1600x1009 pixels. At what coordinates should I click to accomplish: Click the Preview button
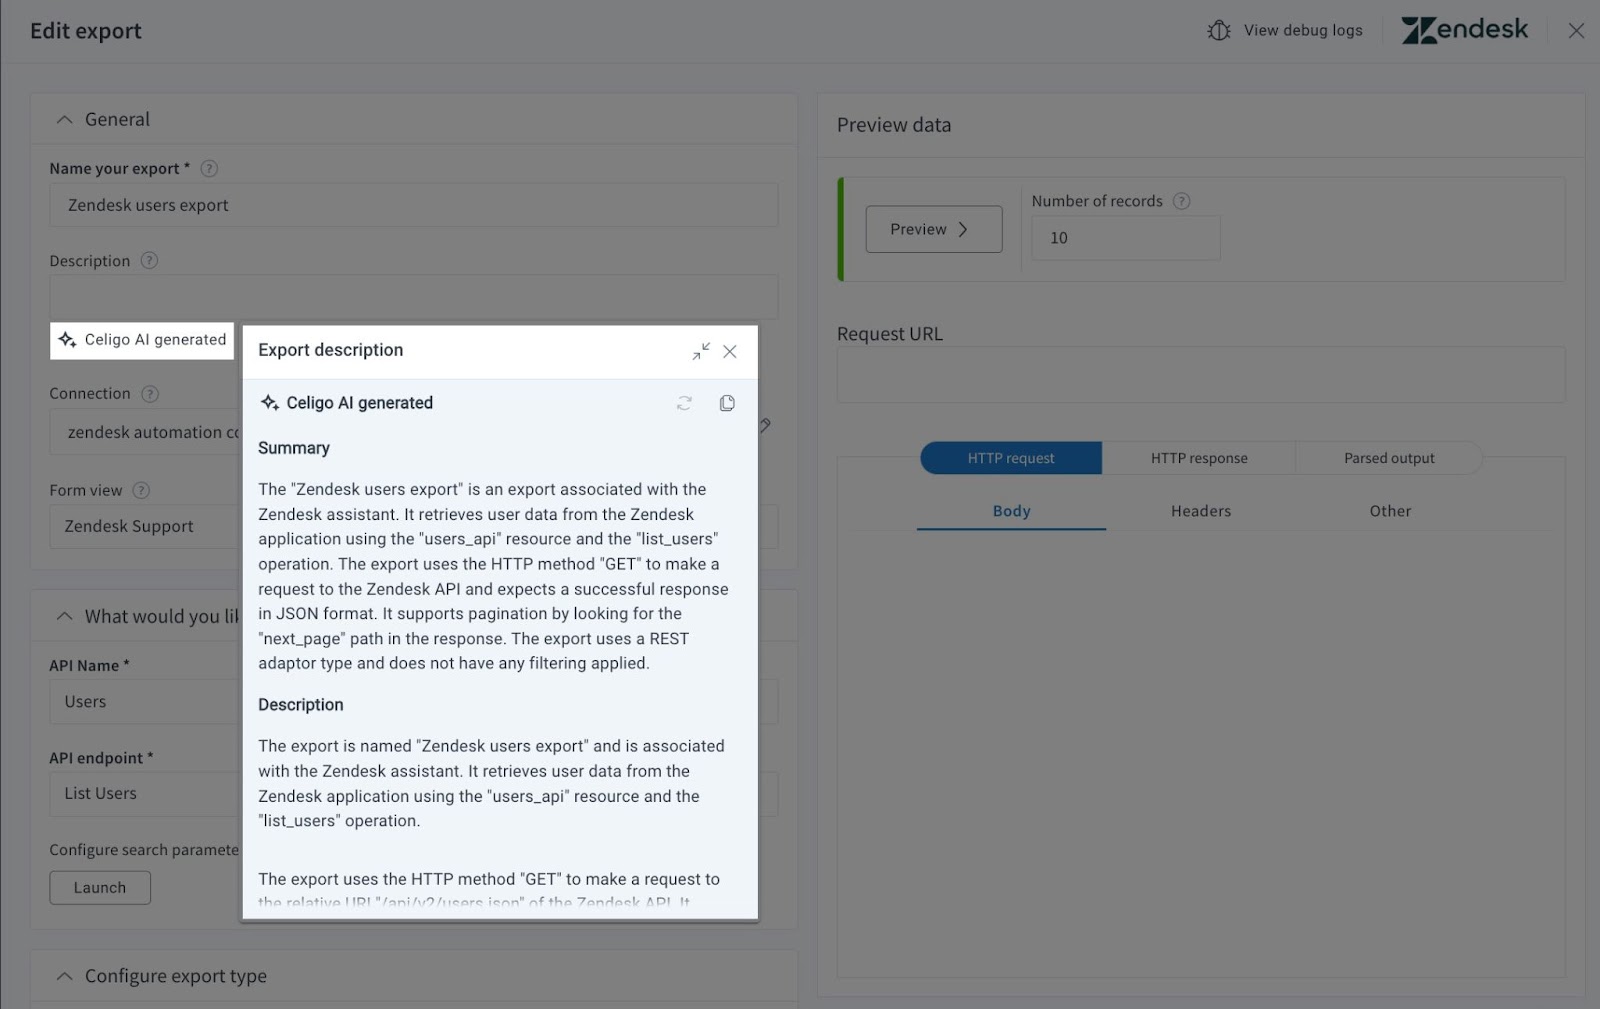932,228
